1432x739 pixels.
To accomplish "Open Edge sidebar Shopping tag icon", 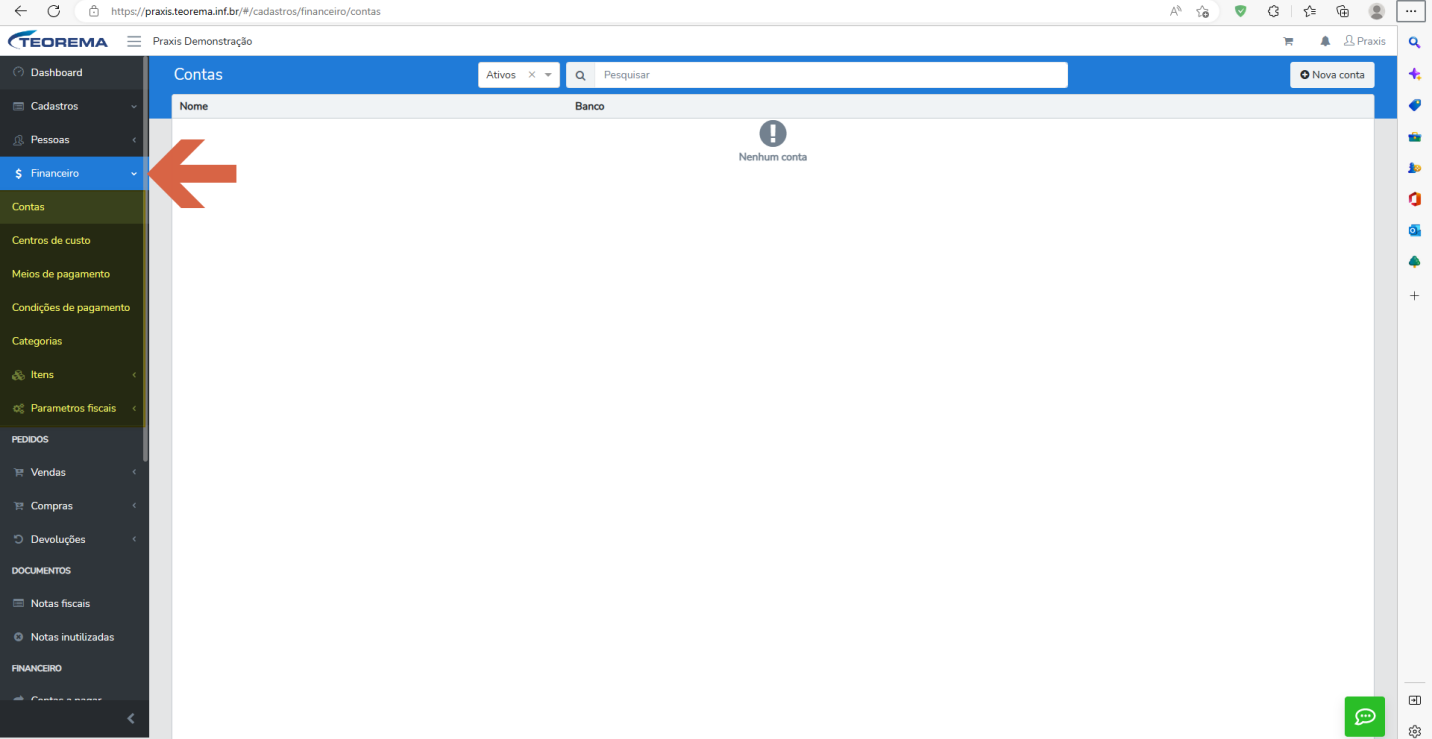I will click(x=1415, y=105).
